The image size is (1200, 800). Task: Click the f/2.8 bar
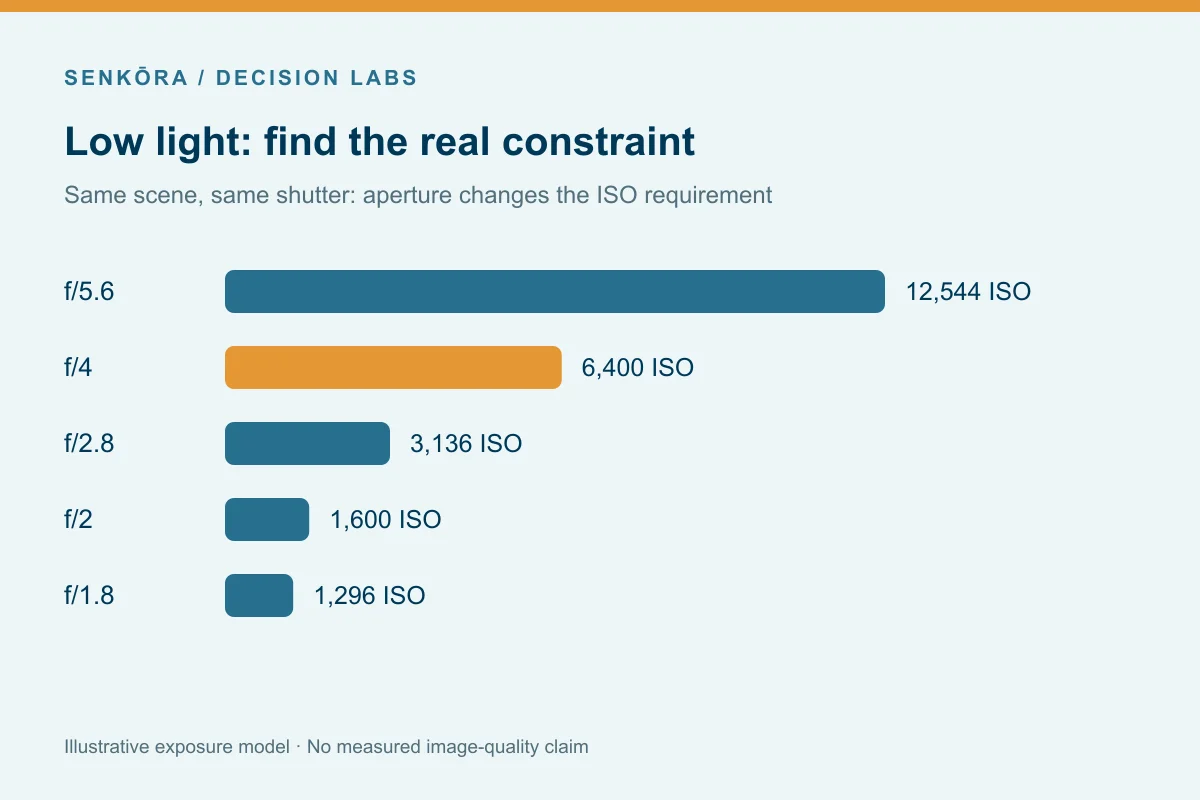(307, 443)
